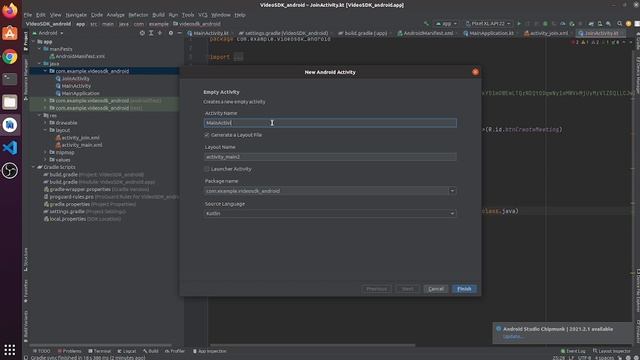Expand the mipmap folder
The image size is (640, 360).
click(x=45, y=153)
